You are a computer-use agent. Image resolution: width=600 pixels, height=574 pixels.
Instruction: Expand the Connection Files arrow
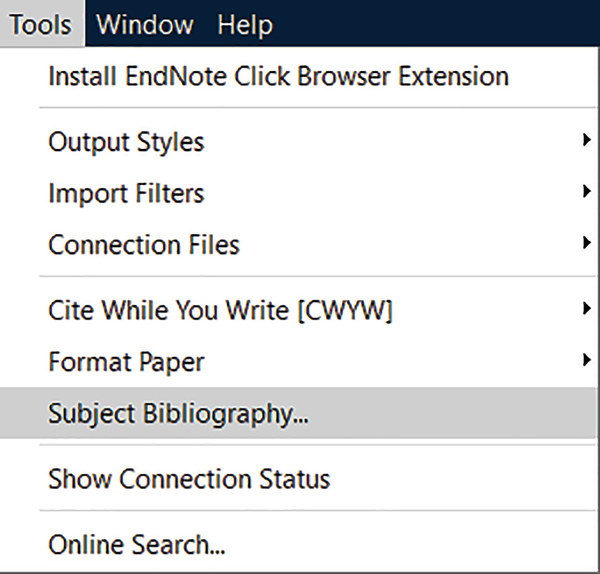point(586,243)
